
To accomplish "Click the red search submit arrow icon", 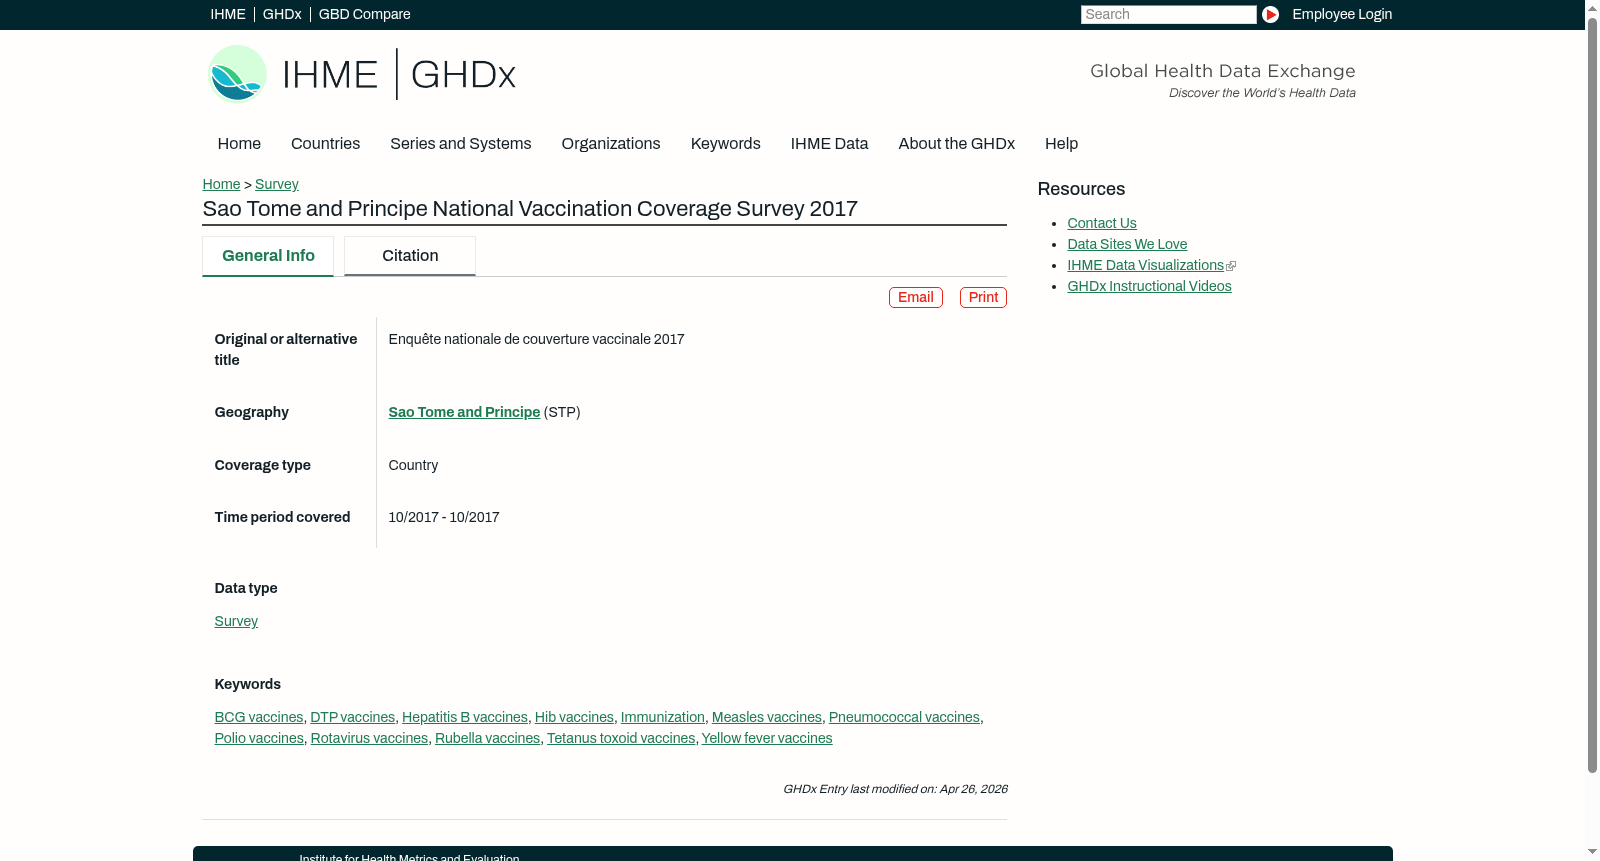I will click(x=1270, y=14).
